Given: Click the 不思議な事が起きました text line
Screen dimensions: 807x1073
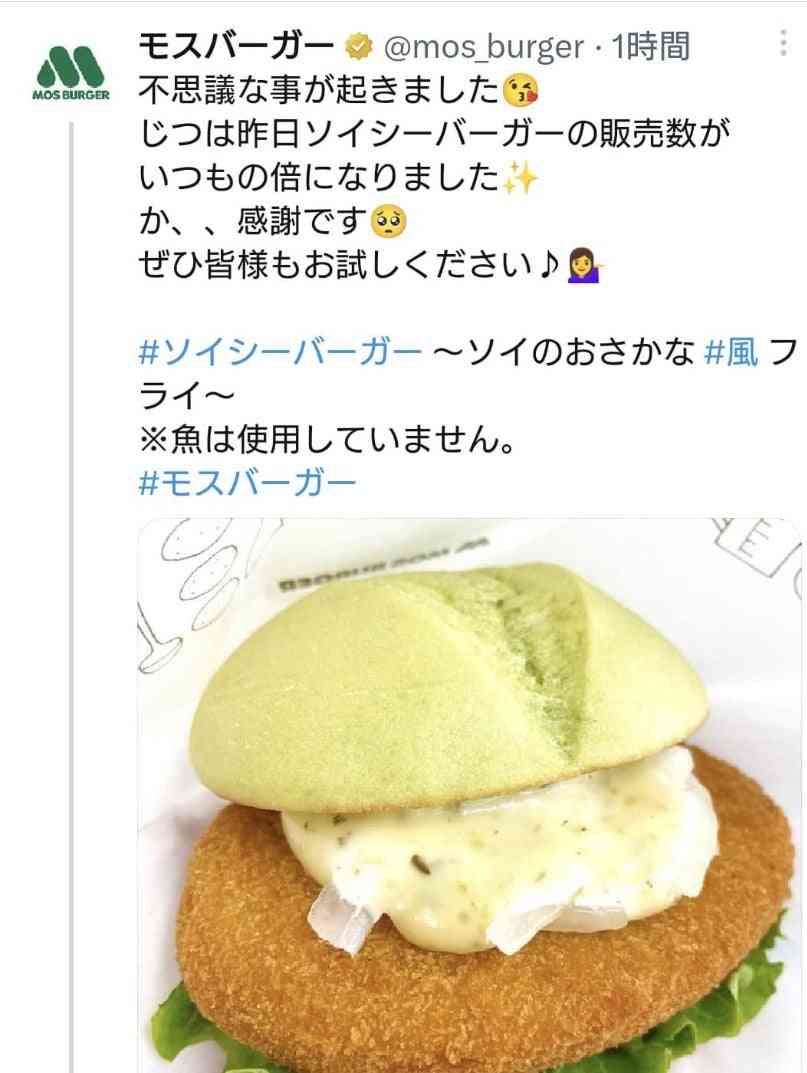Looking at the screenshot, I should [x=320, y=90].
